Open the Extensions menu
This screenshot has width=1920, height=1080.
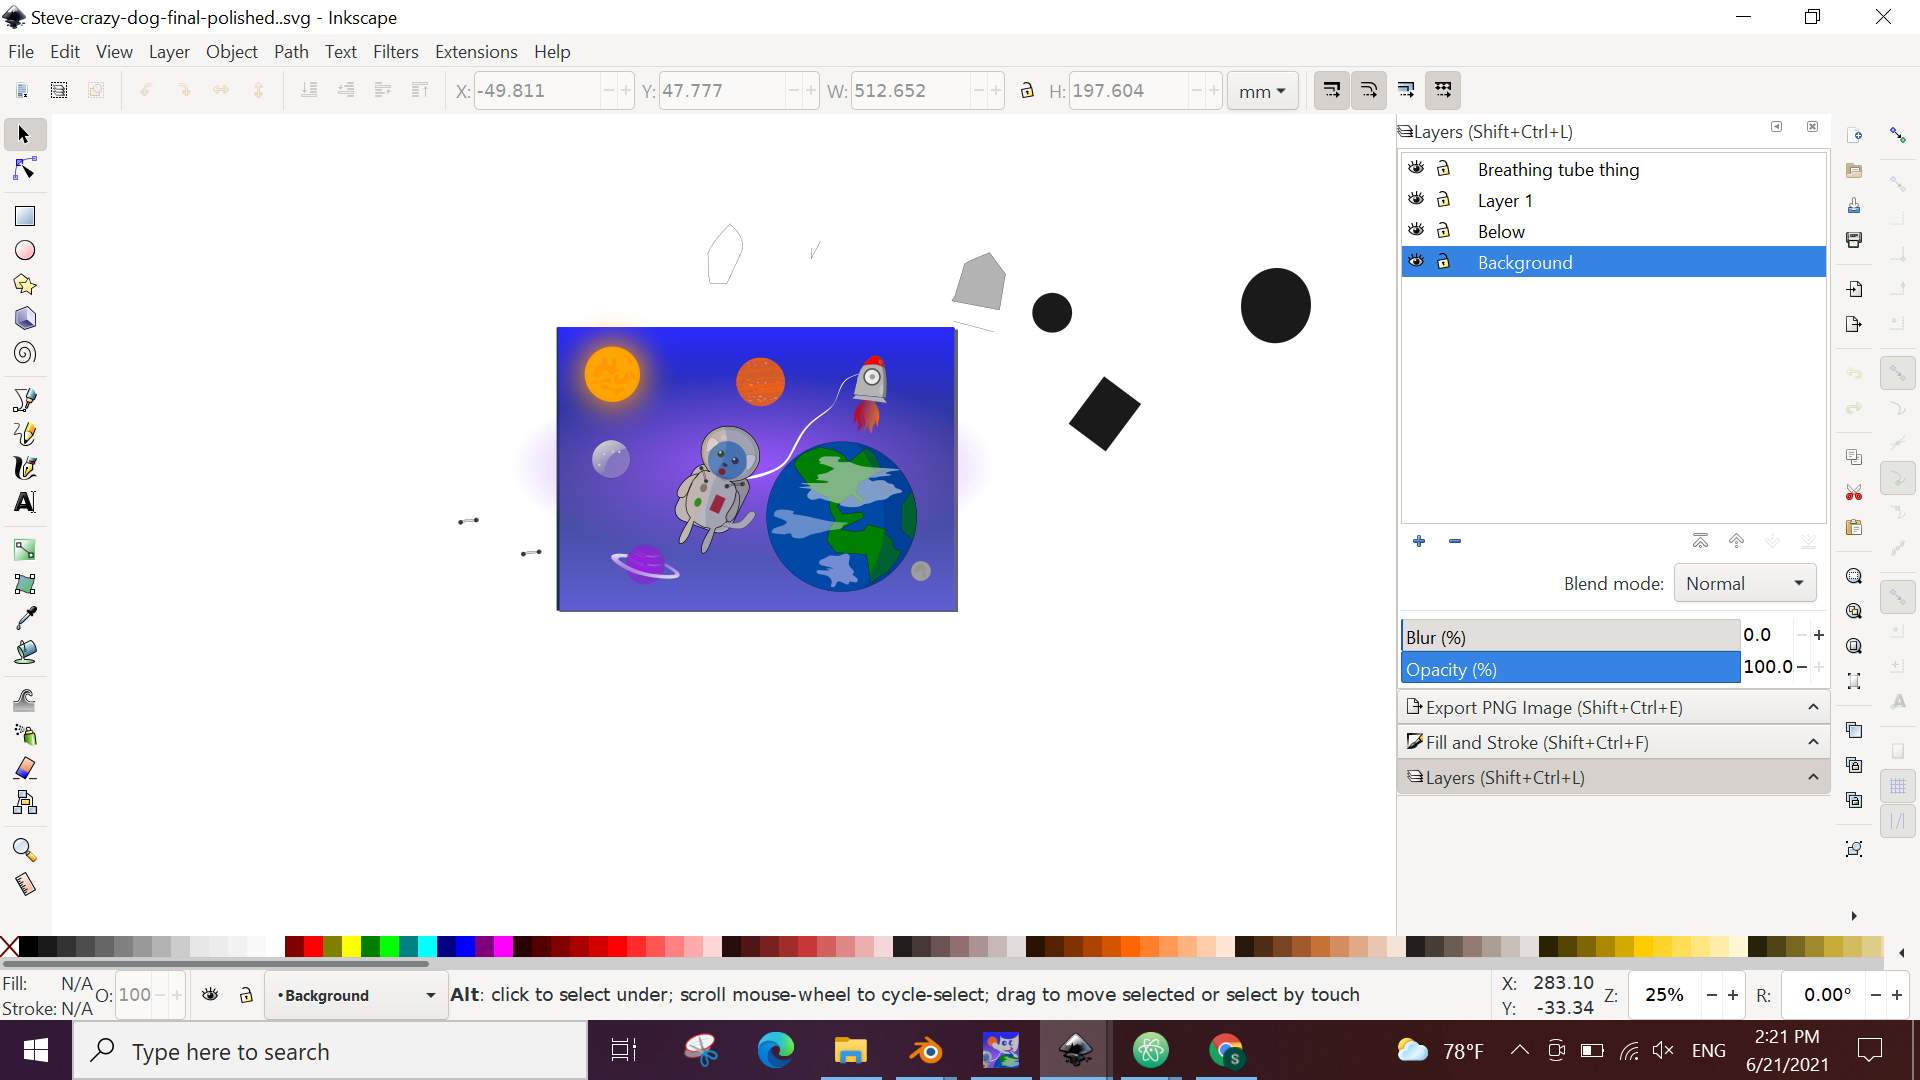tap(476, 52)
